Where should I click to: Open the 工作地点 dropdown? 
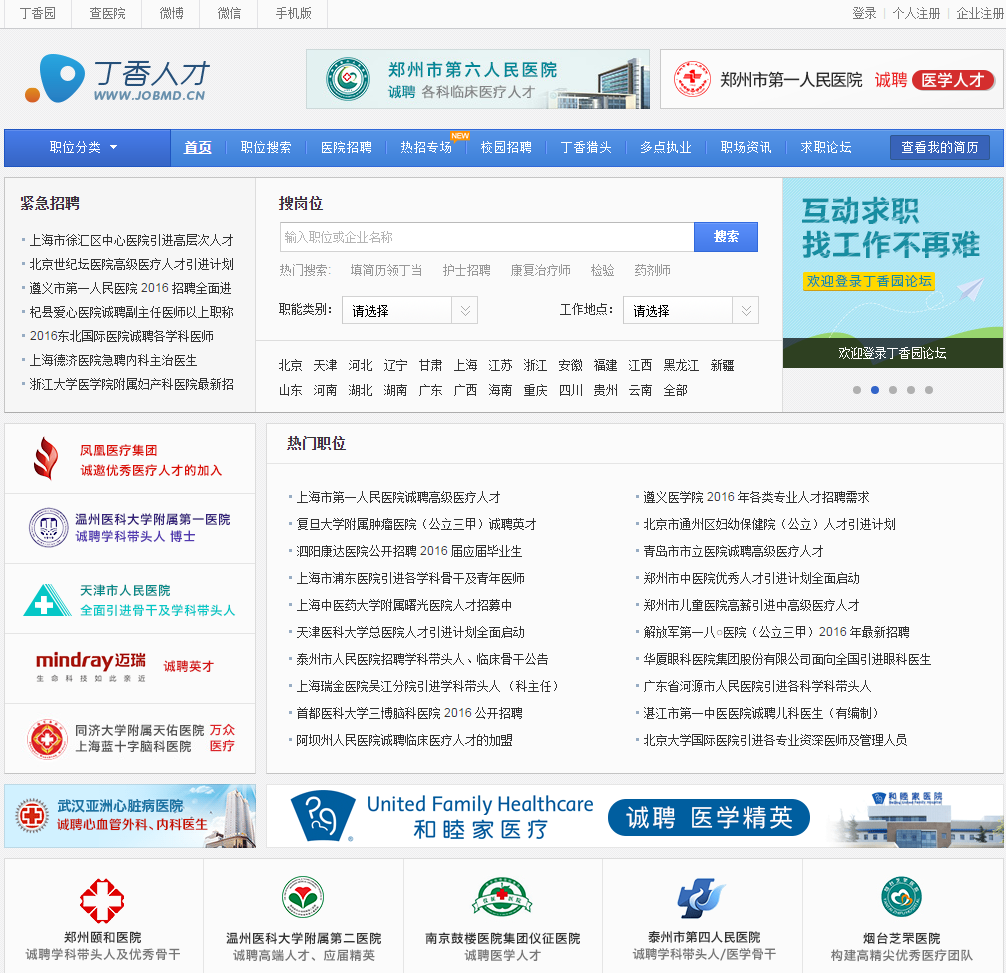(x=691, y=310)
